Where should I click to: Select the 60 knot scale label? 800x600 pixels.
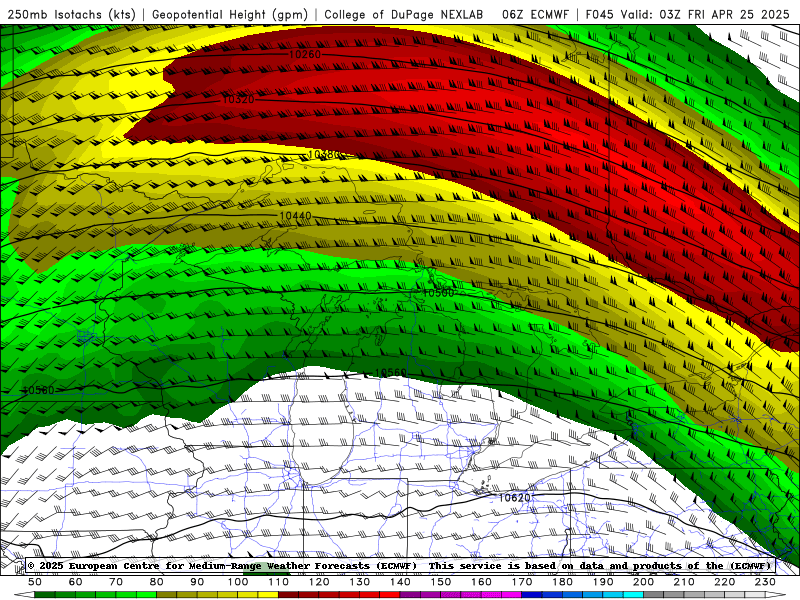click(76, 582)
